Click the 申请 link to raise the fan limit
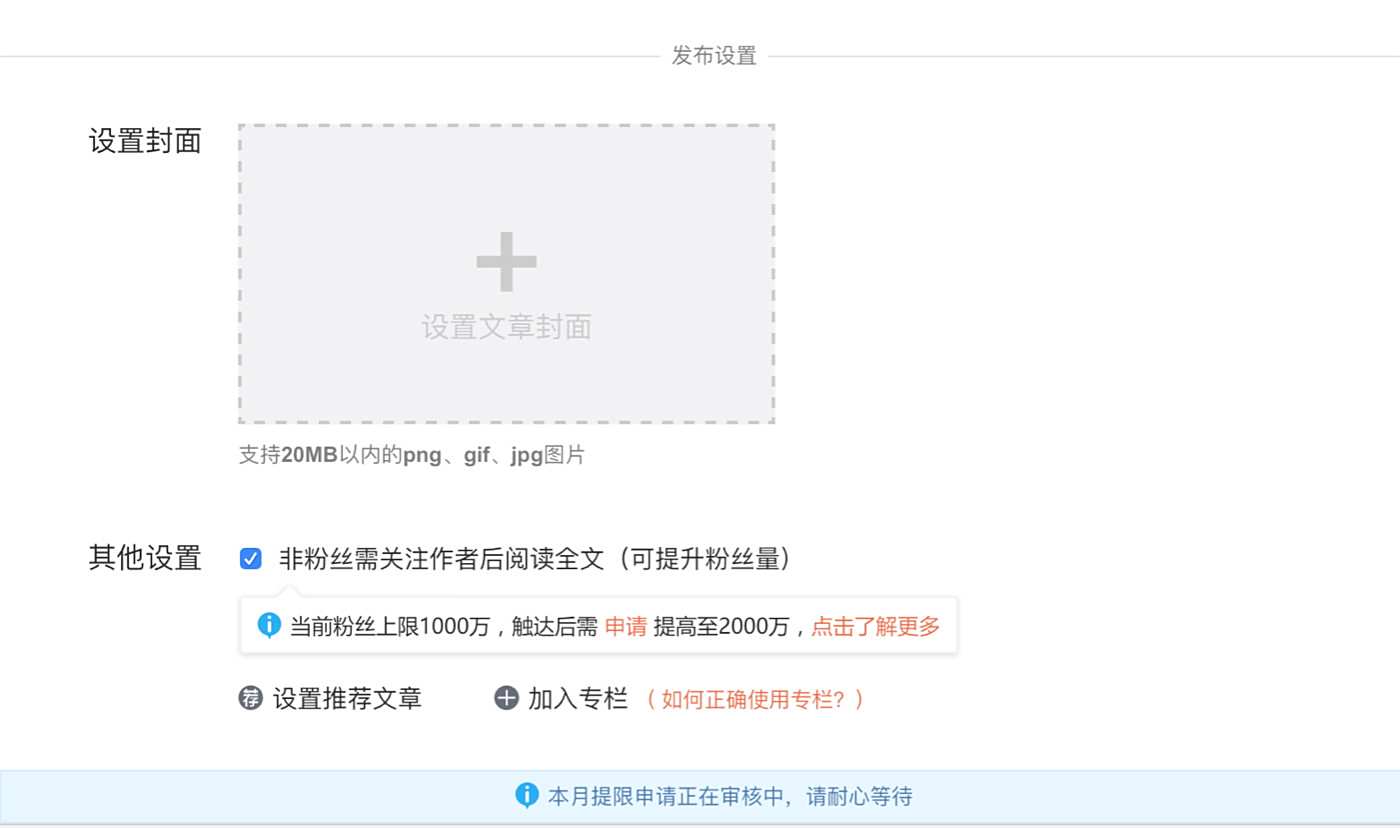The image size is (1400, 828). pos(625,627)
